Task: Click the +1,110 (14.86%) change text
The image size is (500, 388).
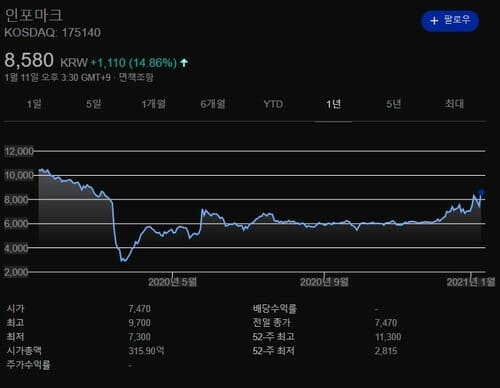Action: click(x=134, y=63)
